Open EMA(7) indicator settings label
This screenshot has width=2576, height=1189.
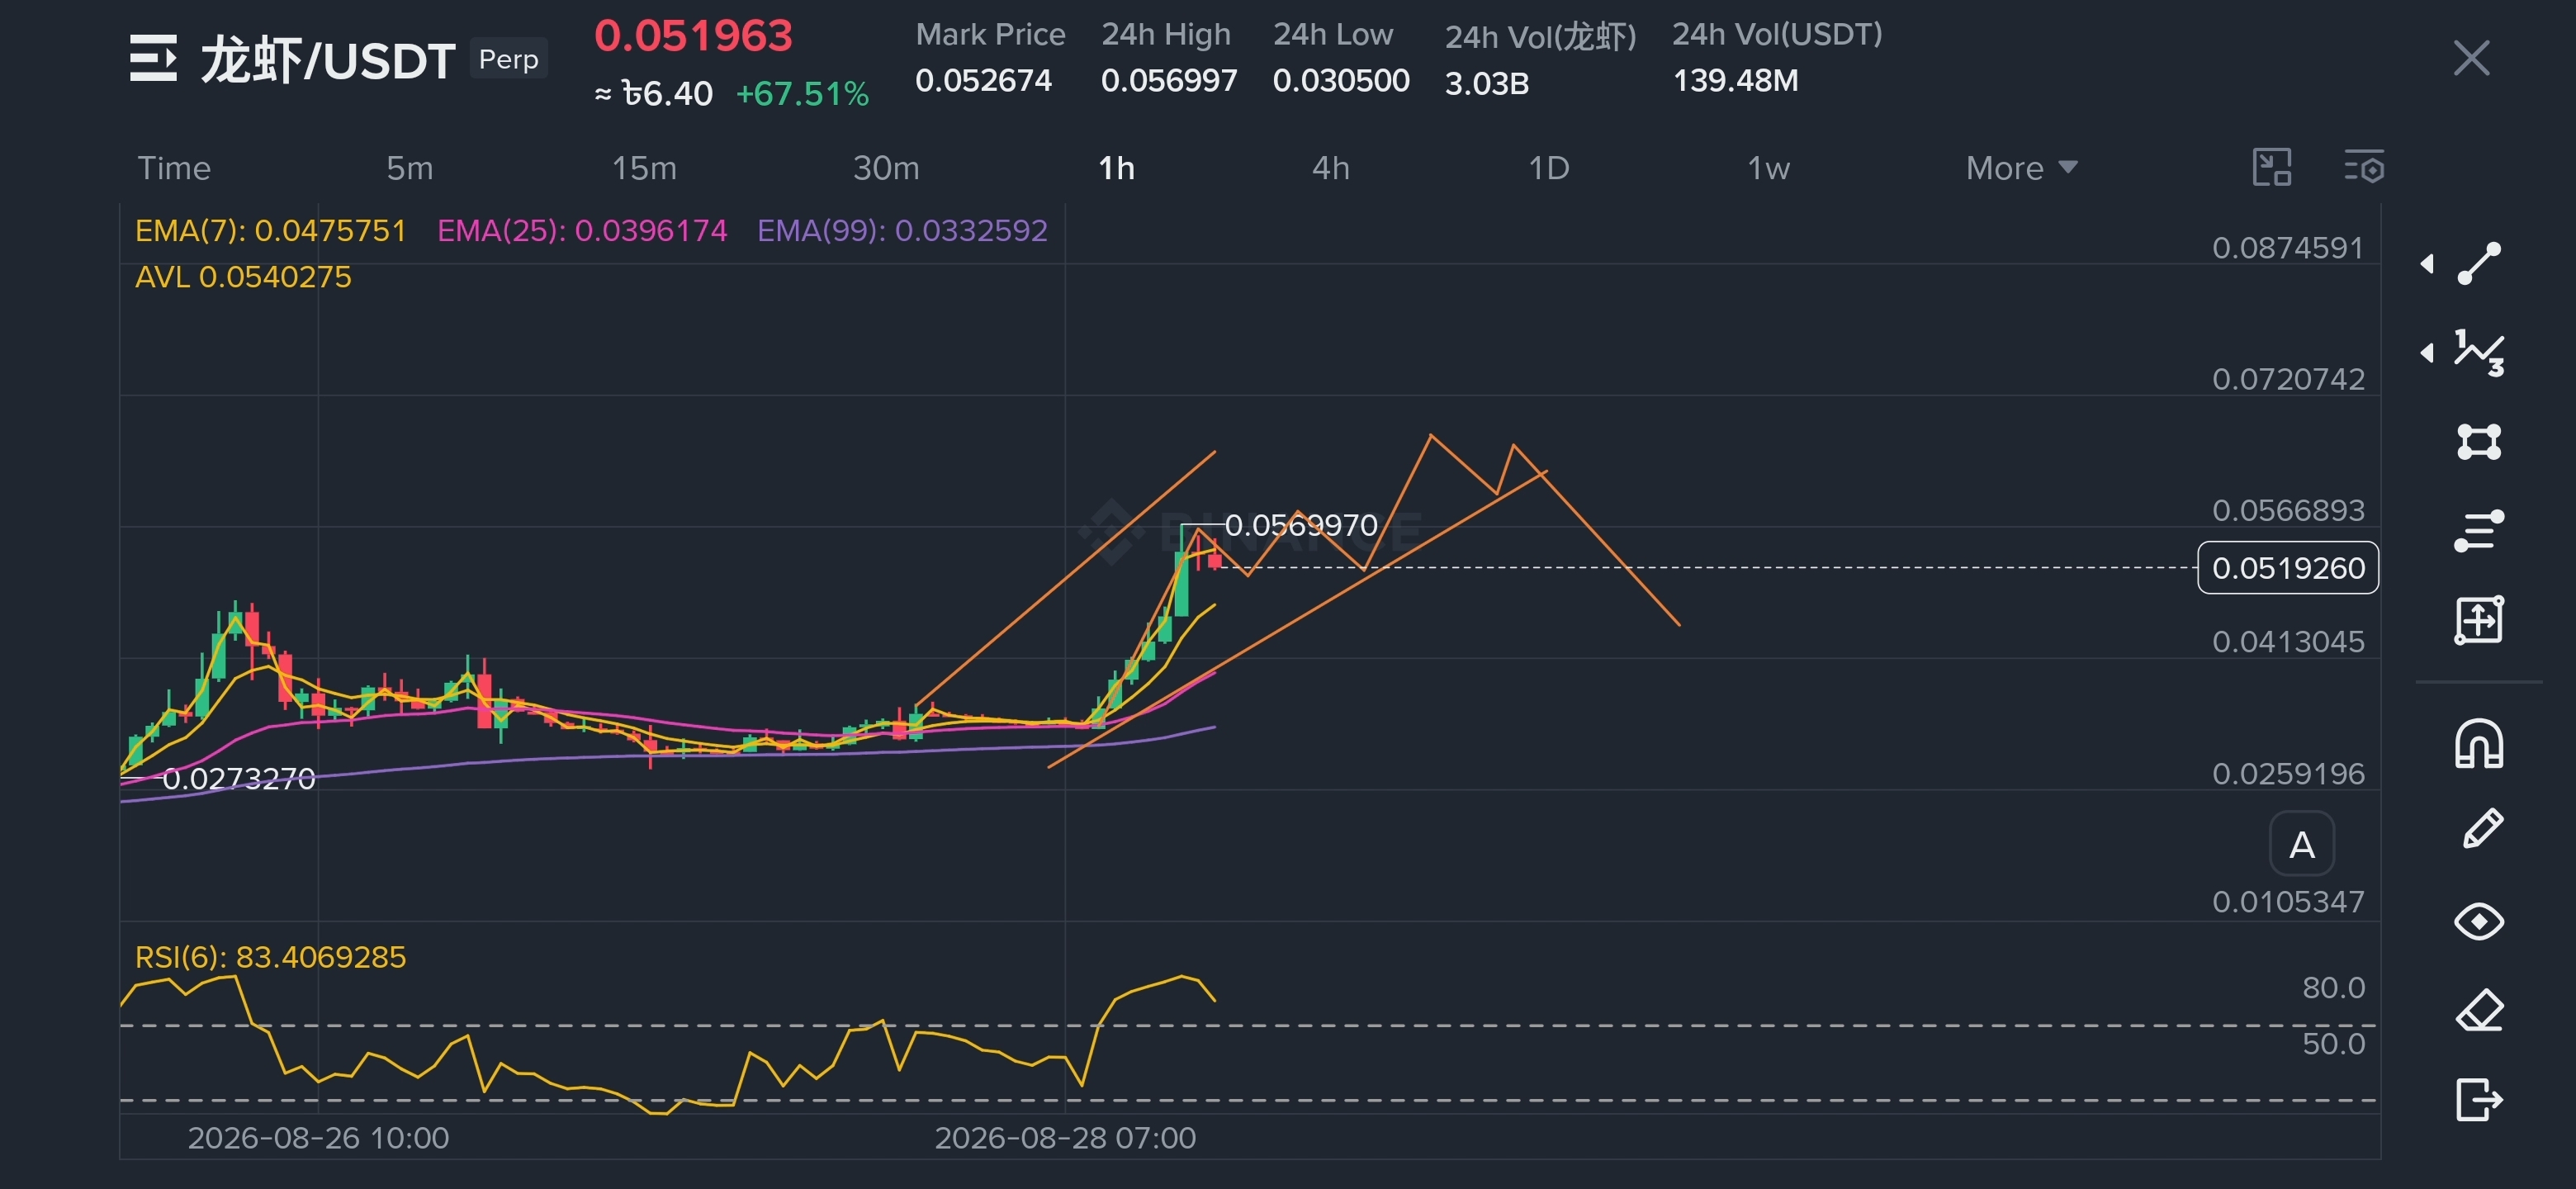(271, 231)
